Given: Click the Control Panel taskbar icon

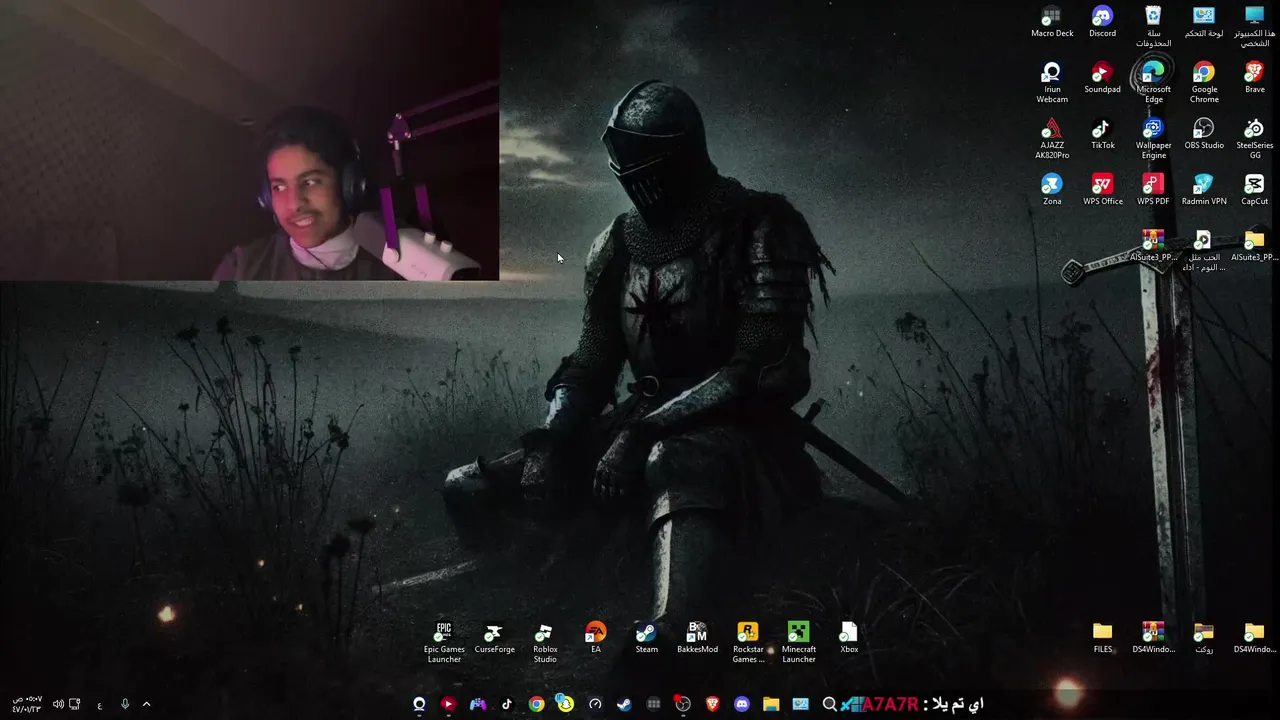Looking at the screenshot, I should point(800,704).
